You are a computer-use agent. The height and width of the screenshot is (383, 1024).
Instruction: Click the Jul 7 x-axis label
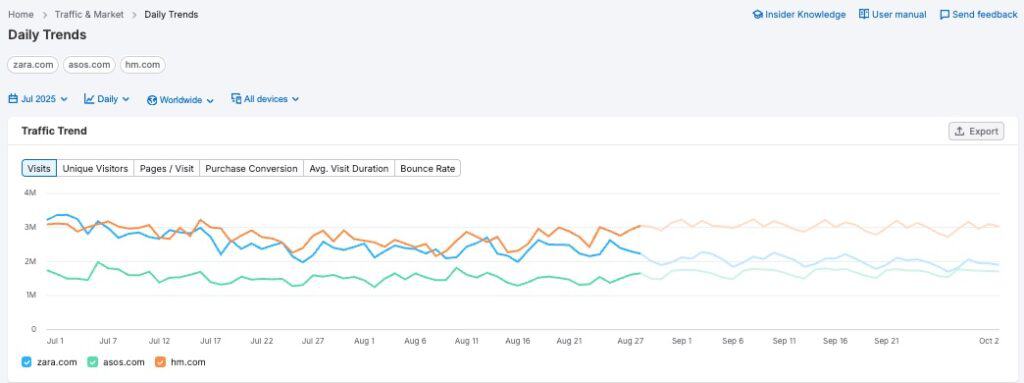[108, 341]
